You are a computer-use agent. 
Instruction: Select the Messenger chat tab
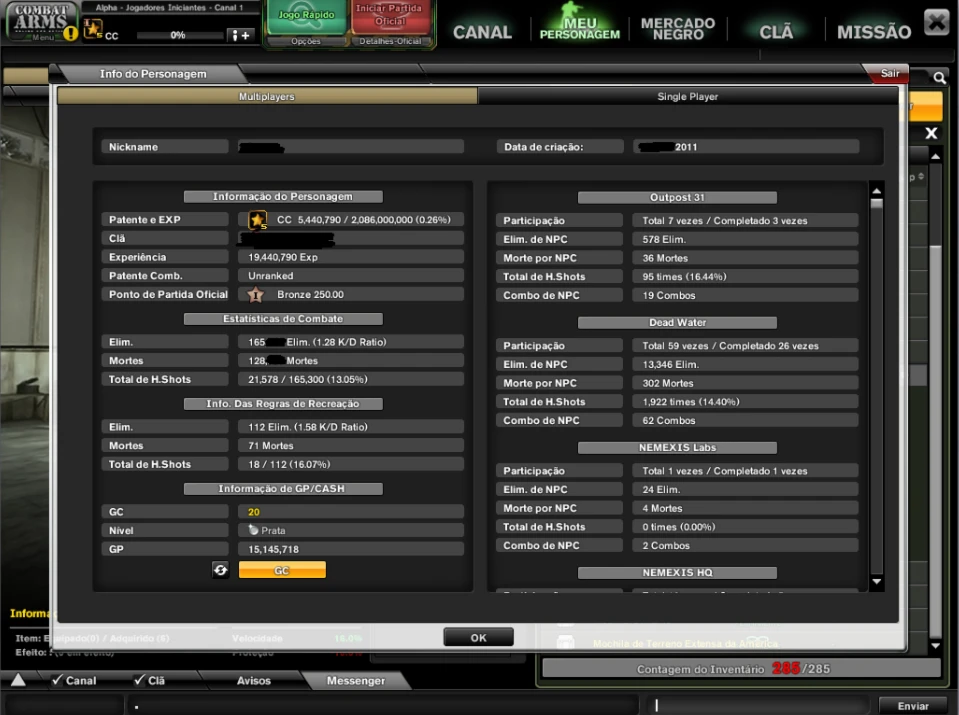click(x=356, y=680)
